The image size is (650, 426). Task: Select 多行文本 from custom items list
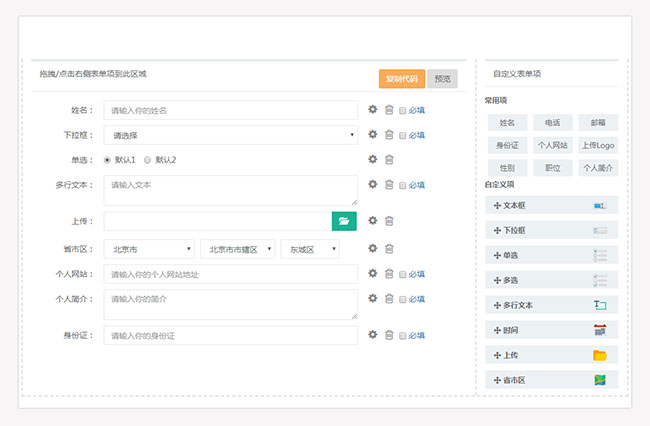point(552,304)
